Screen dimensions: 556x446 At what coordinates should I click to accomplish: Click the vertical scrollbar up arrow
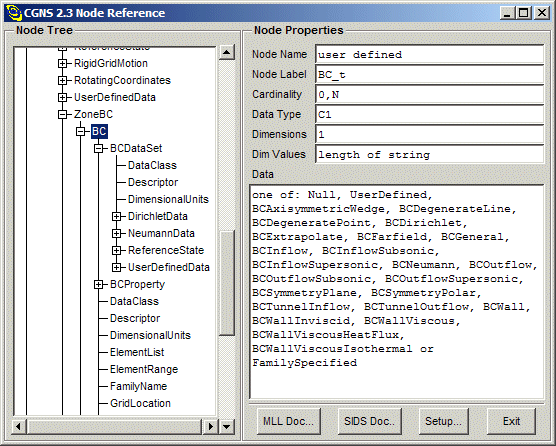pos(227,53)
